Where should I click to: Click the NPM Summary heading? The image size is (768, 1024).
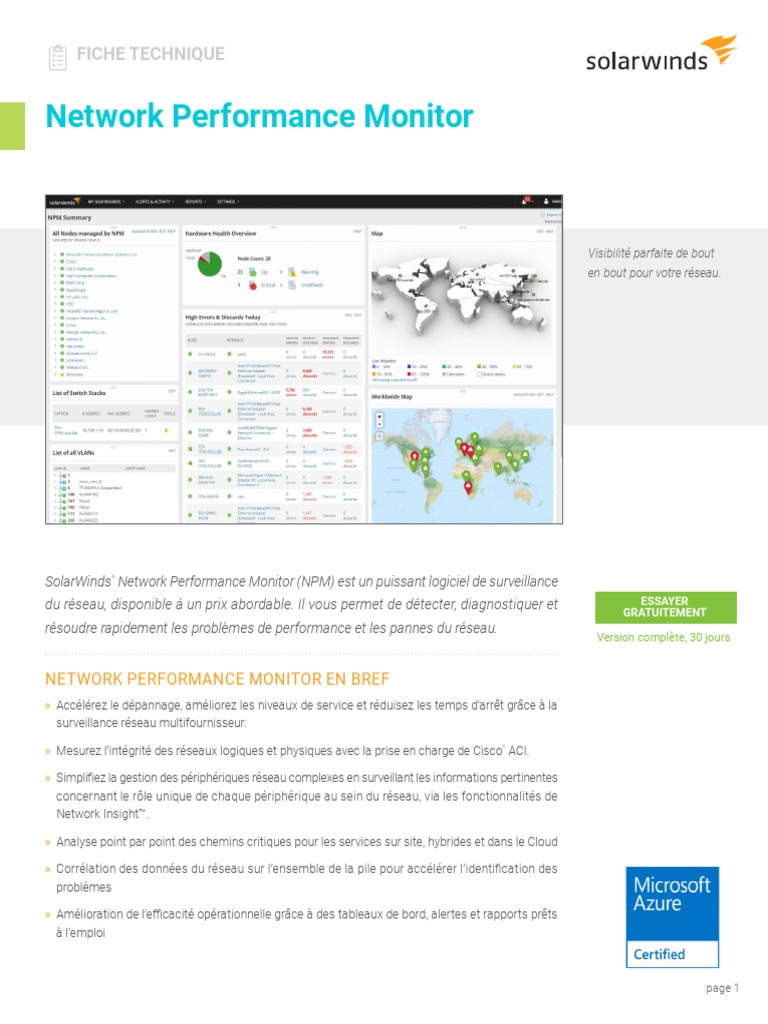point(69,217)
